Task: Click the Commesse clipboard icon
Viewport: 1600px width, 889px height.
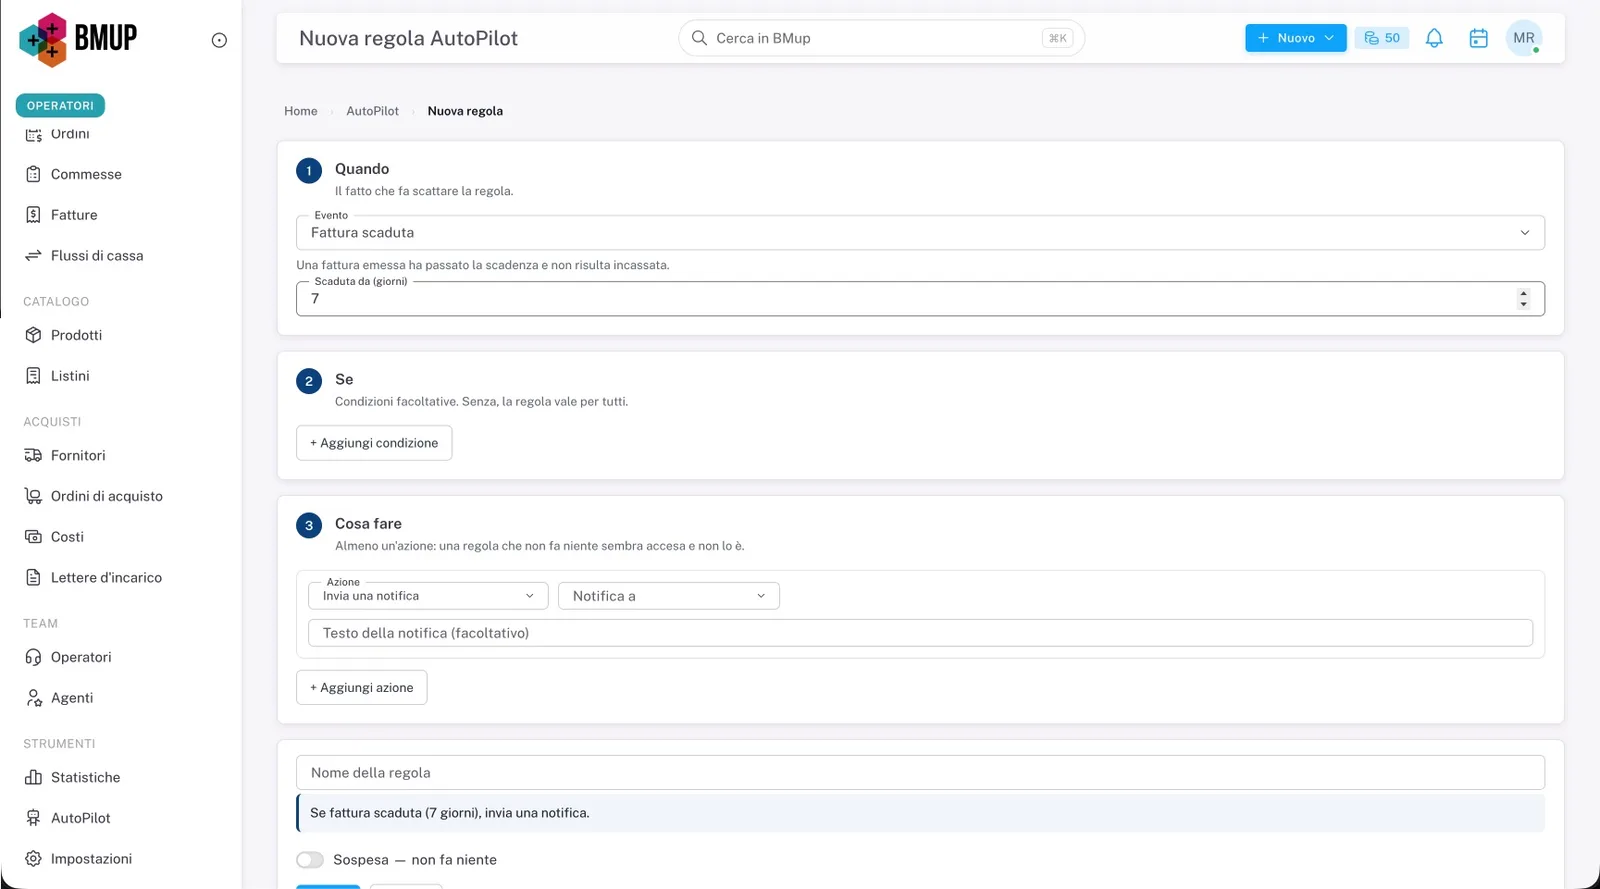Action: [33, 174]
